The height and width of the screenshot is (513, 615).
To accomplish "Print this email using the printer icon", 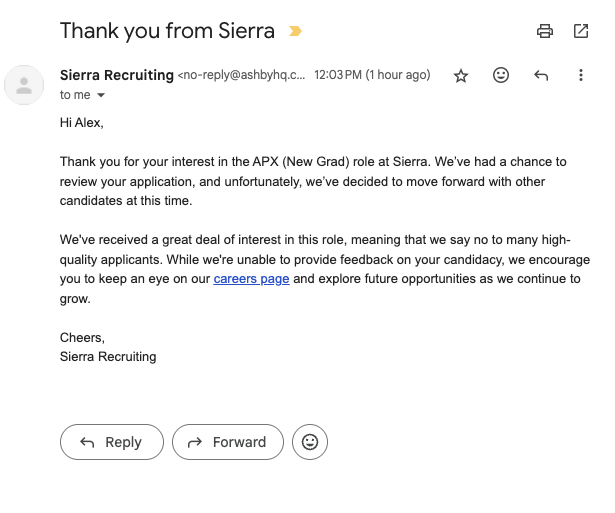I will click(545, 31).
